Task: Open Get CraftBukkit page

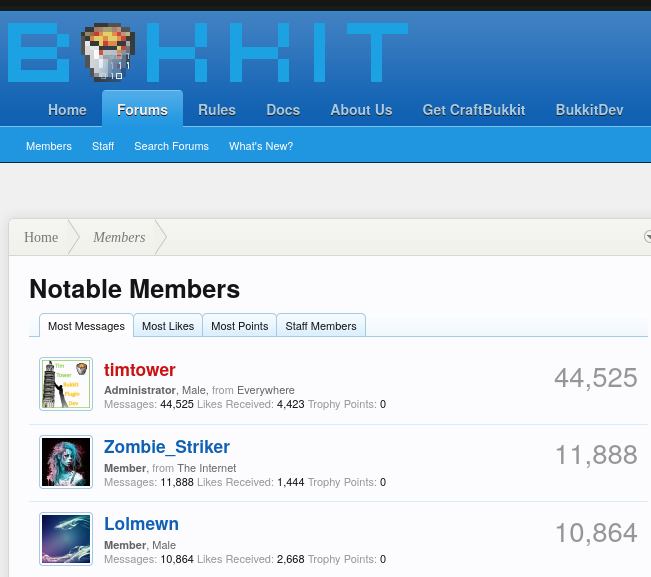Action: click(x=474, y=110)
